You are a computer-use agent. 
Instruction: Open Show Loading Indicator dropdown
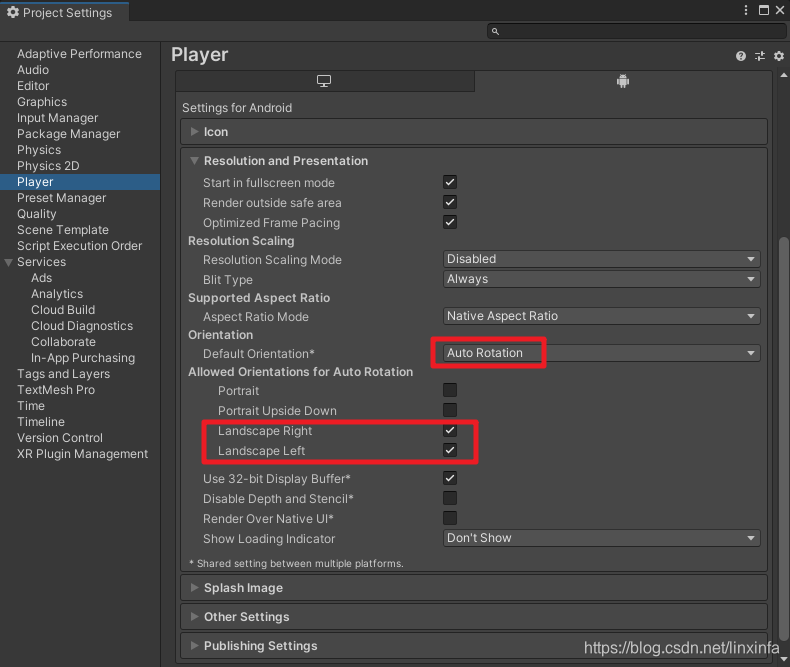click(x=602, y=538)
